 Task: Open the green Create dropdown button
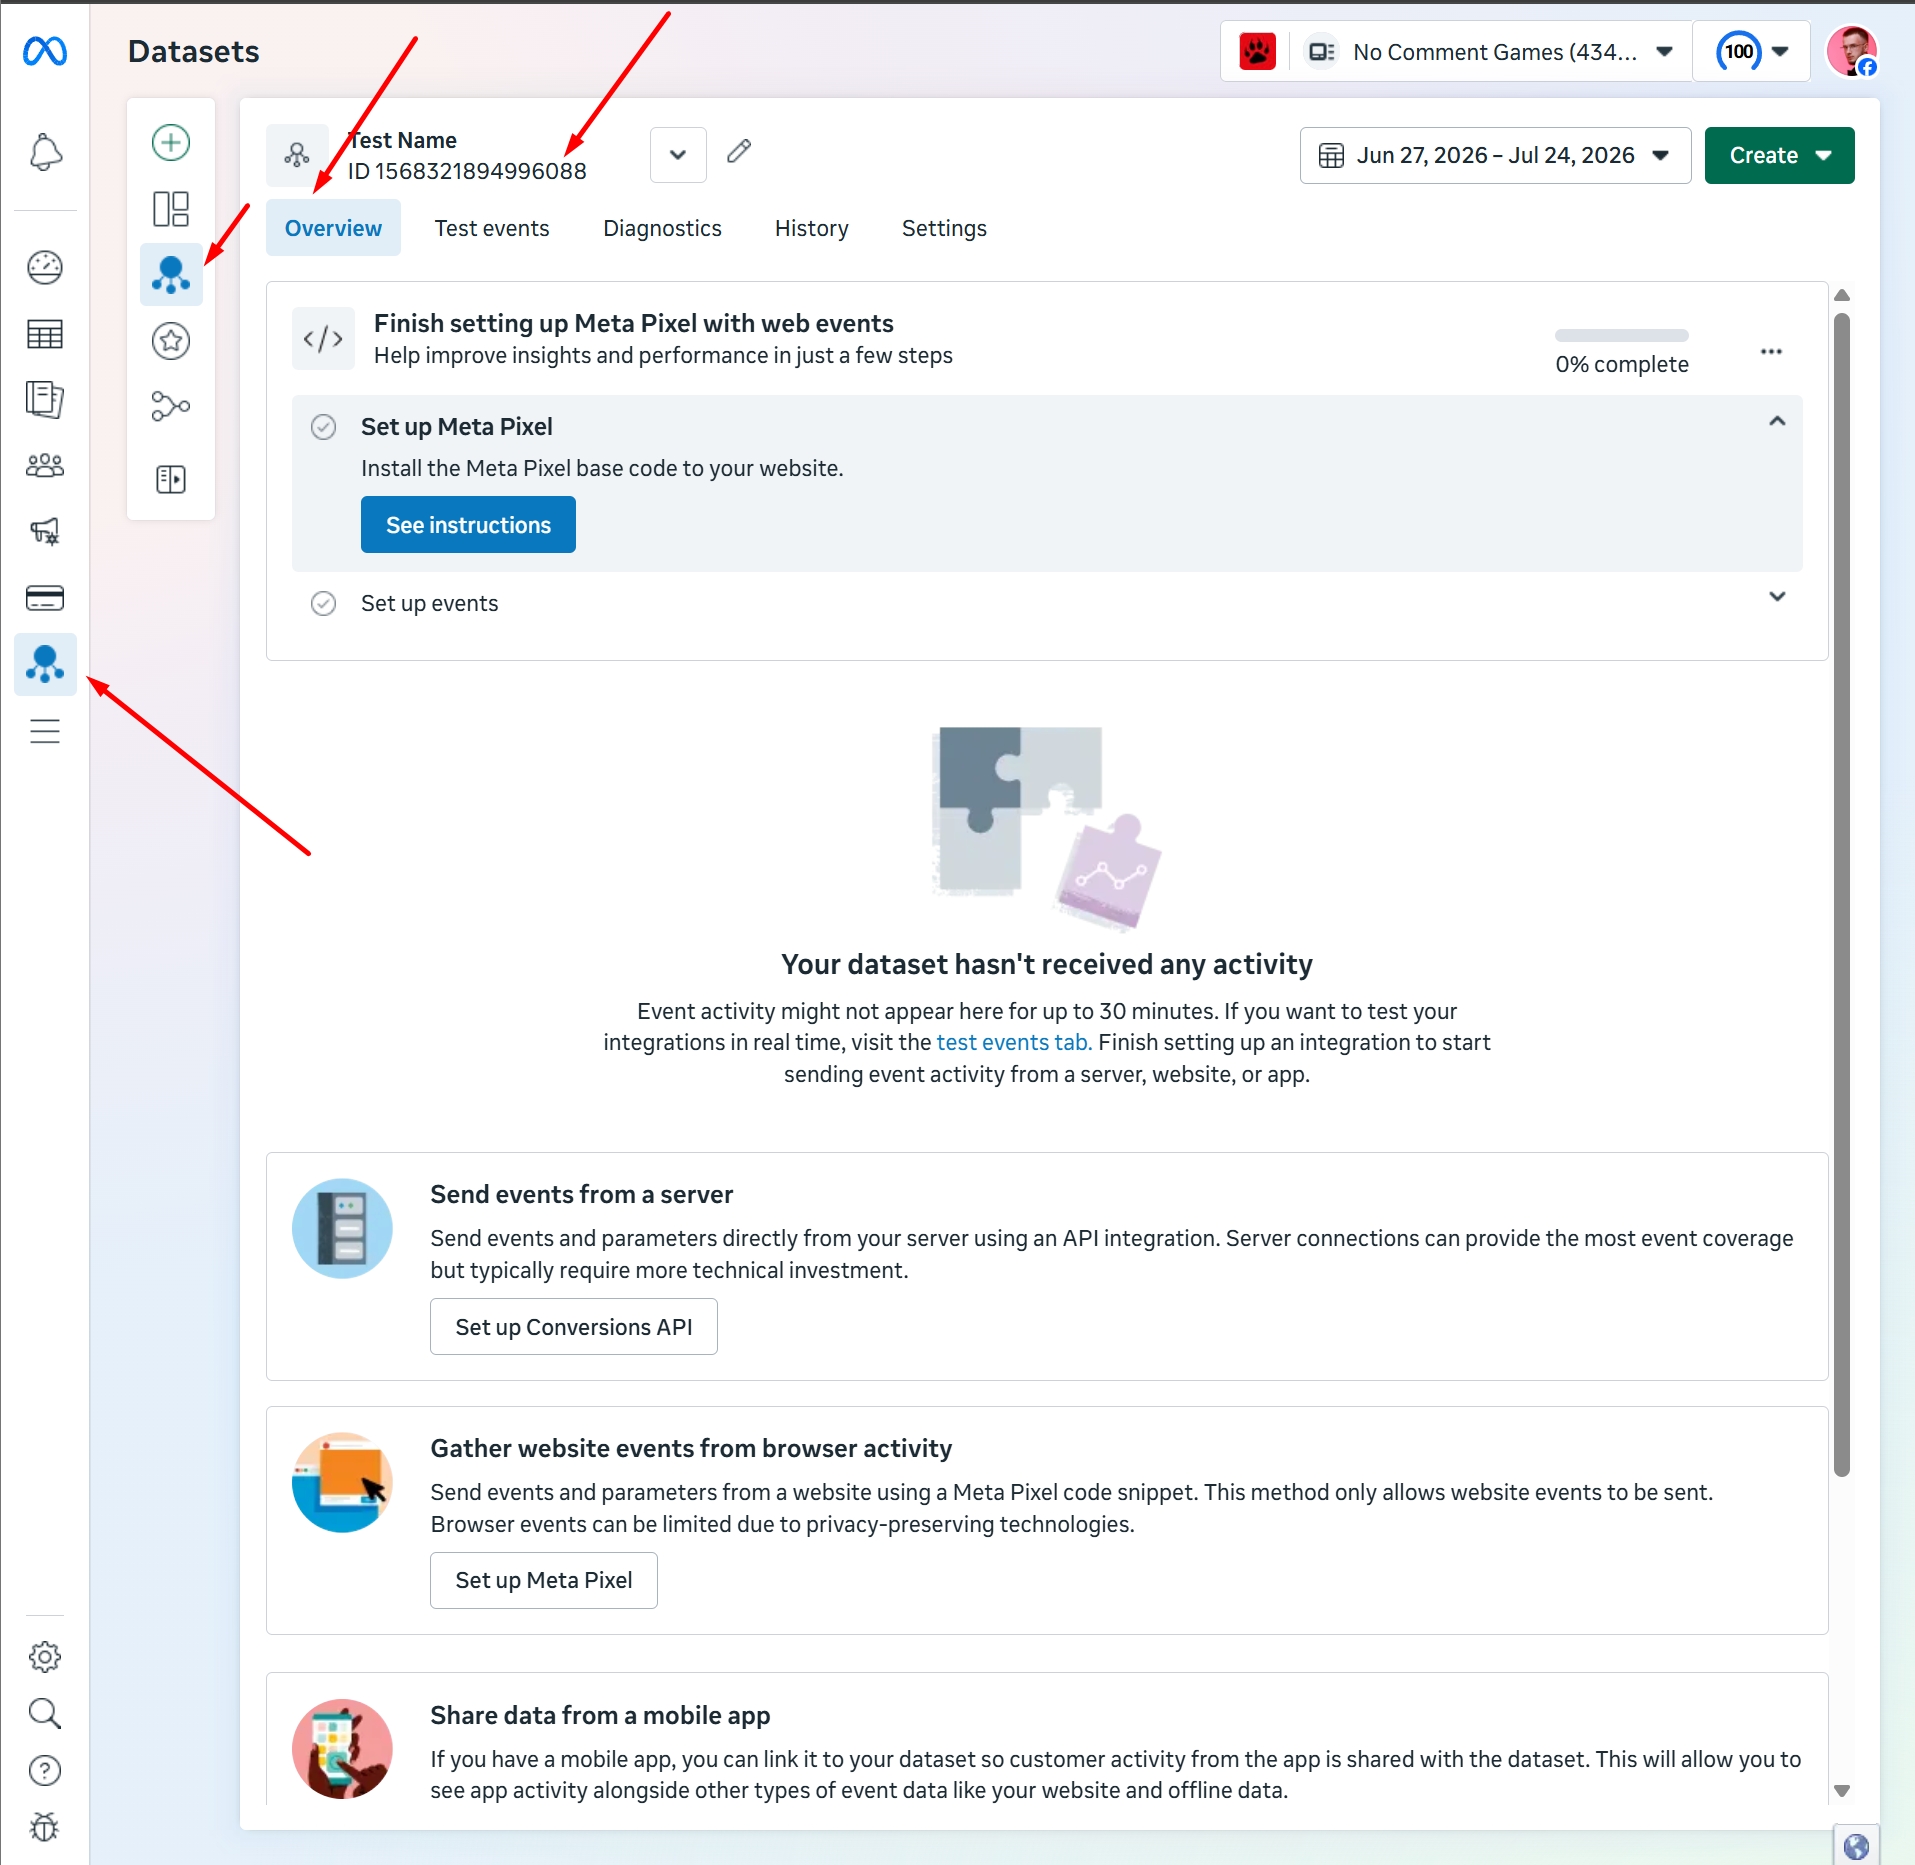1779,155
